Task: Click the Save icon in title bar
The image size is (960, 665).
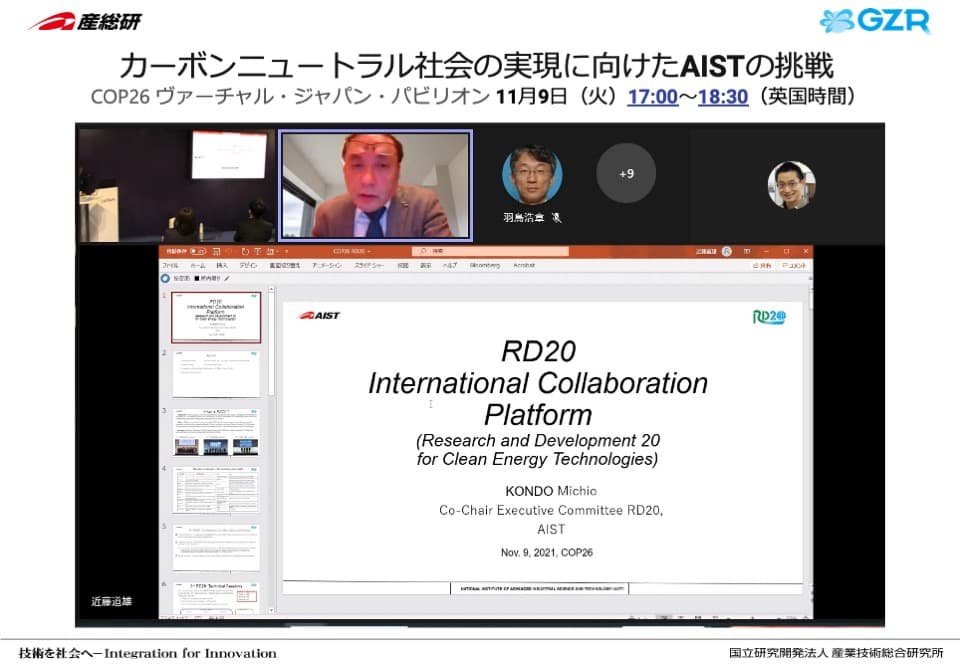Action: point(217,252)
